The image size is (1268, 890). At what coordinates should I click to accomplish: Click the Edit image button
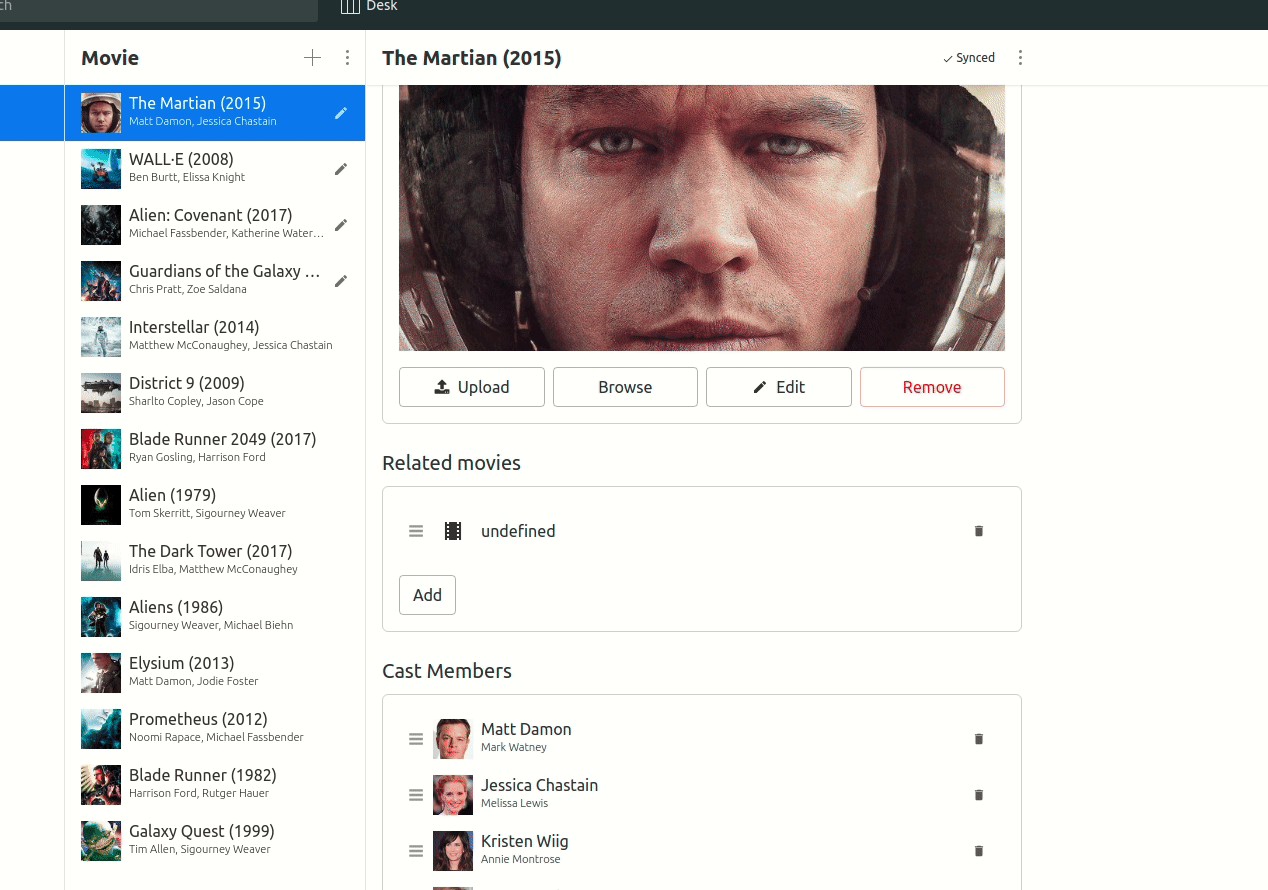[779, 387]
